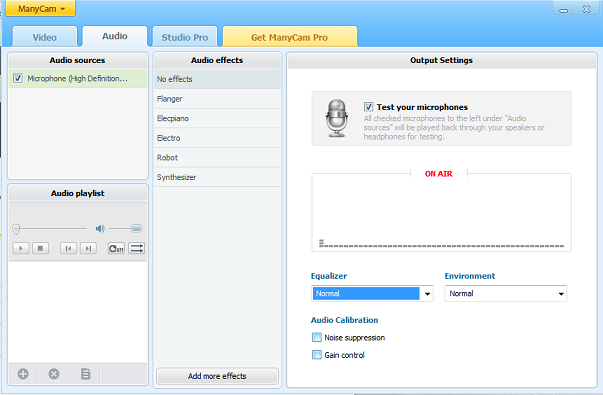Skip to previous playlist track
The image size is (603, 395).
pos(68,248)
